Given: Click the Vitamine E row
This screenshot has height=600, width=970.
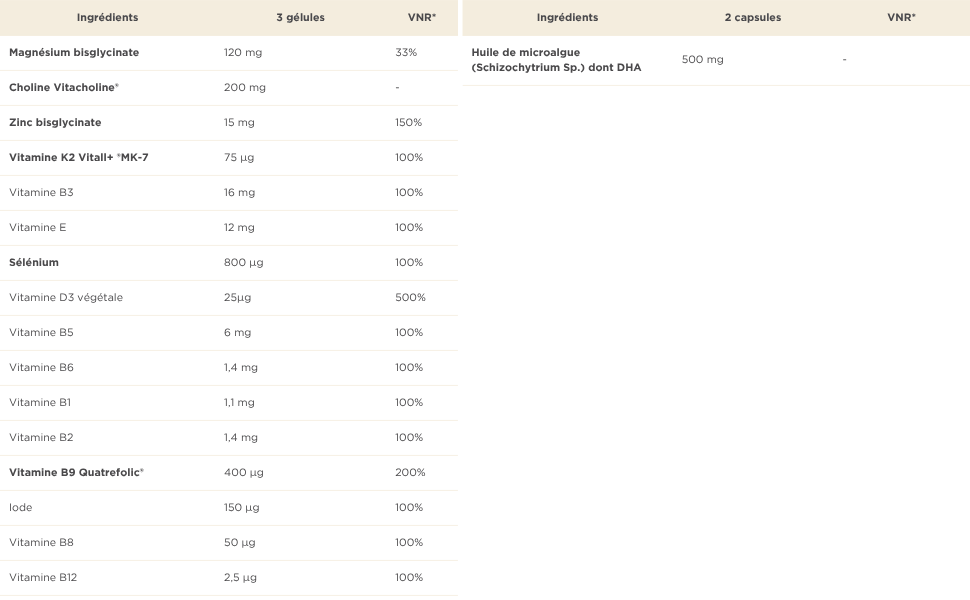Looking at the screenshot, I should coord(37,227).
